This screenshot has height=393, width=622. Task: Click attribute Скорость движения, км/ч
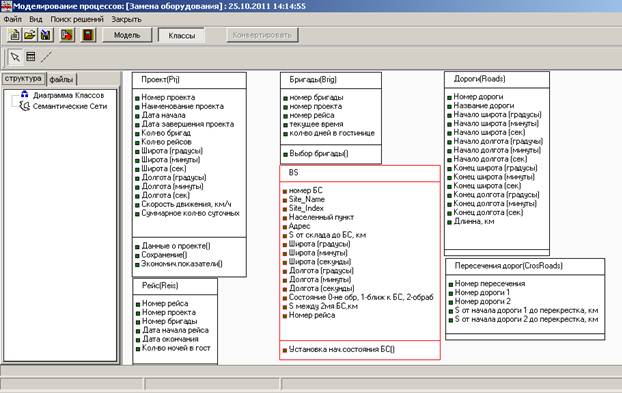click(186, 204)
